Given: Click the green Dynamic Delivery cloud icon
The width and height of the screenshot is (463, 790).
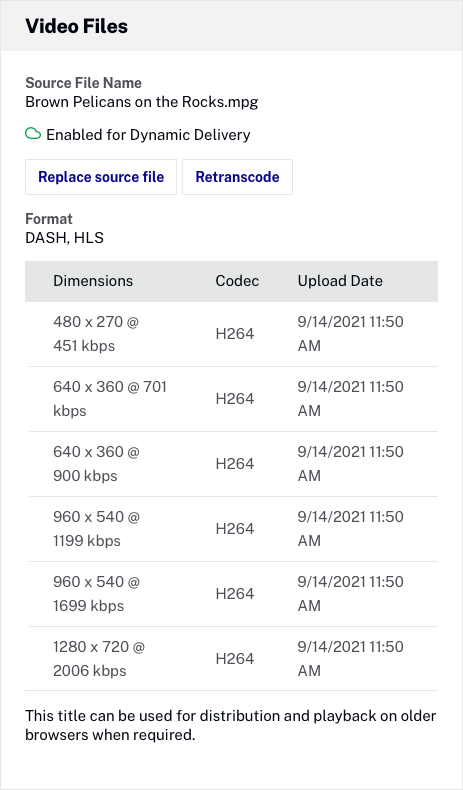Looking at the screenshot, I should [x=33, y=134].
